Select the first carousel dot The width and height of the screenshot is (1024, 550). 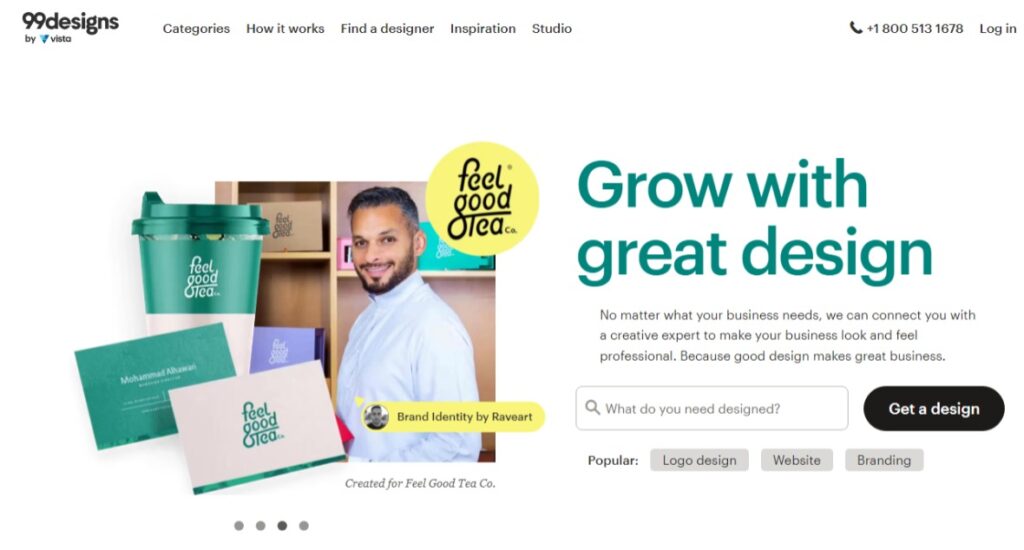(x=239, y=525)
